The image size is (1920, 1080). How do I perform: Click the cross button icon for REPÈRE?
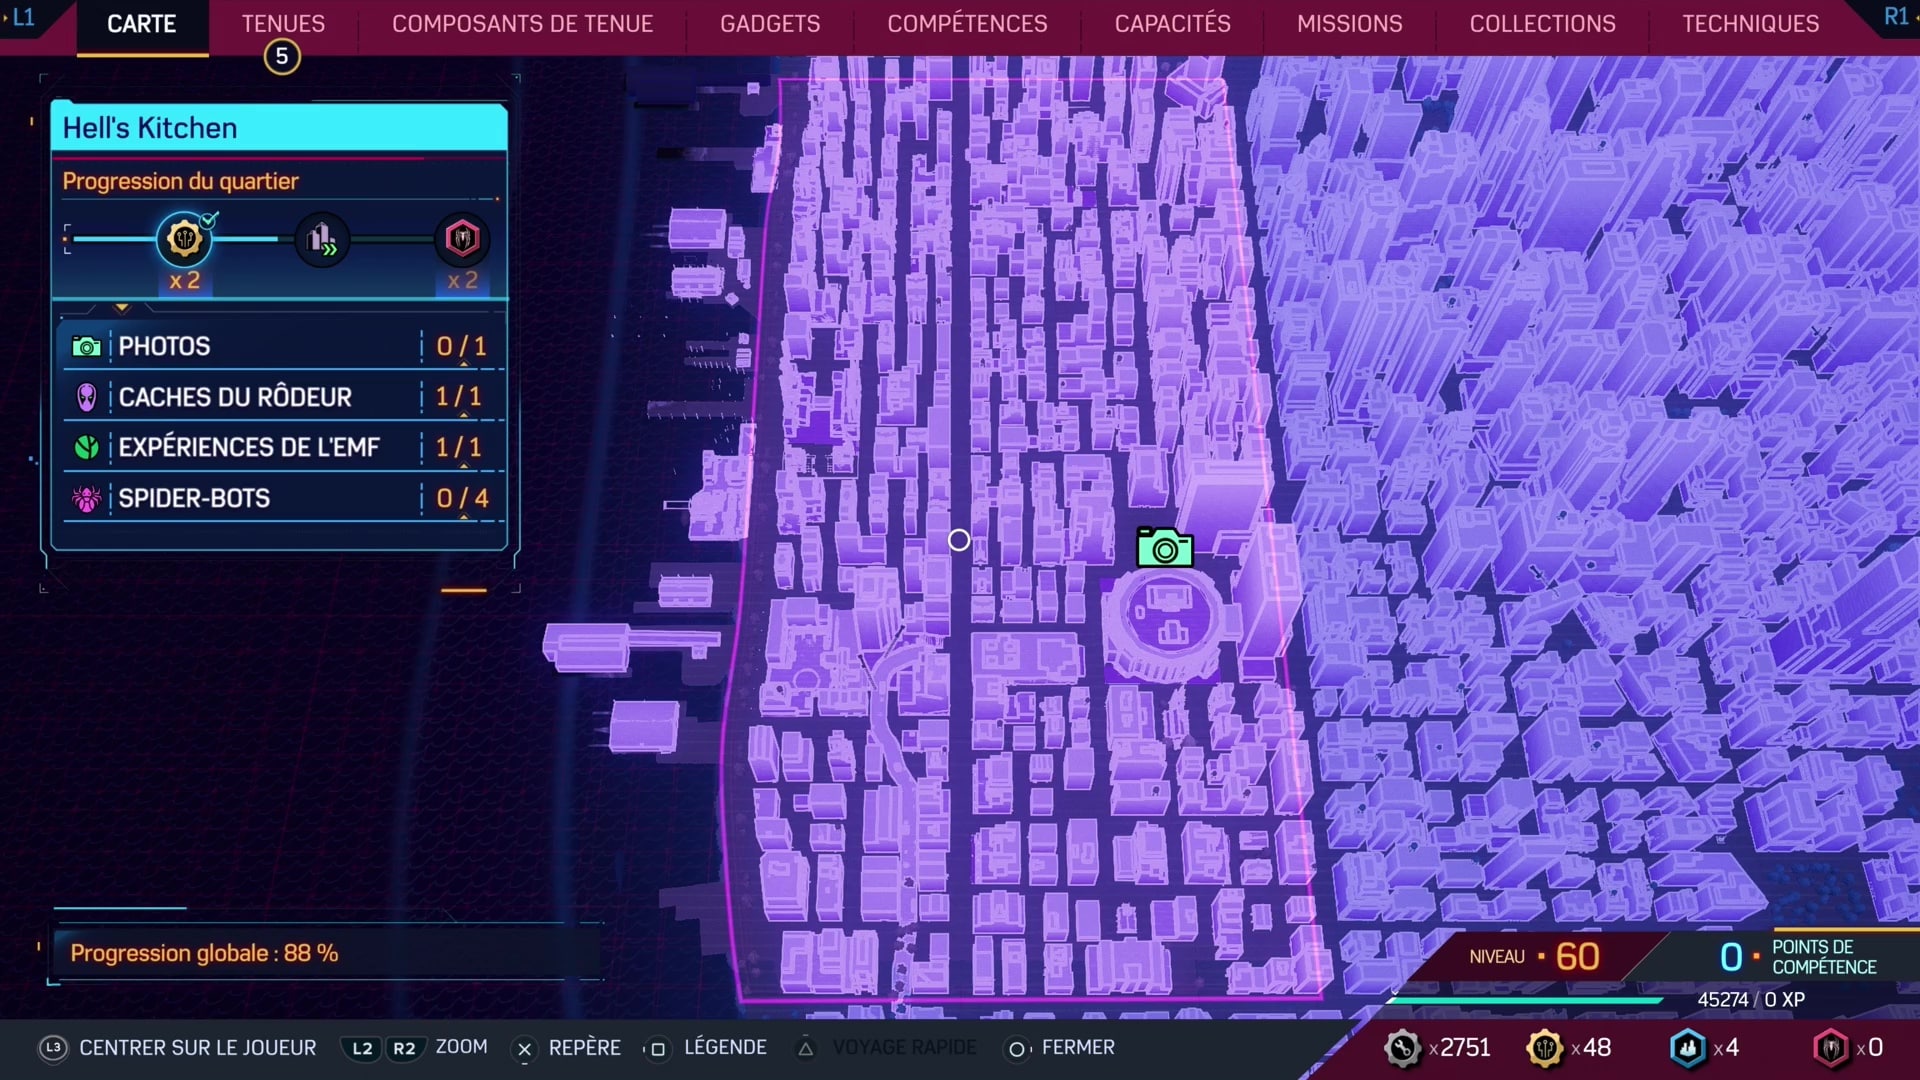pyautogui.click(x=524, y=1049)
